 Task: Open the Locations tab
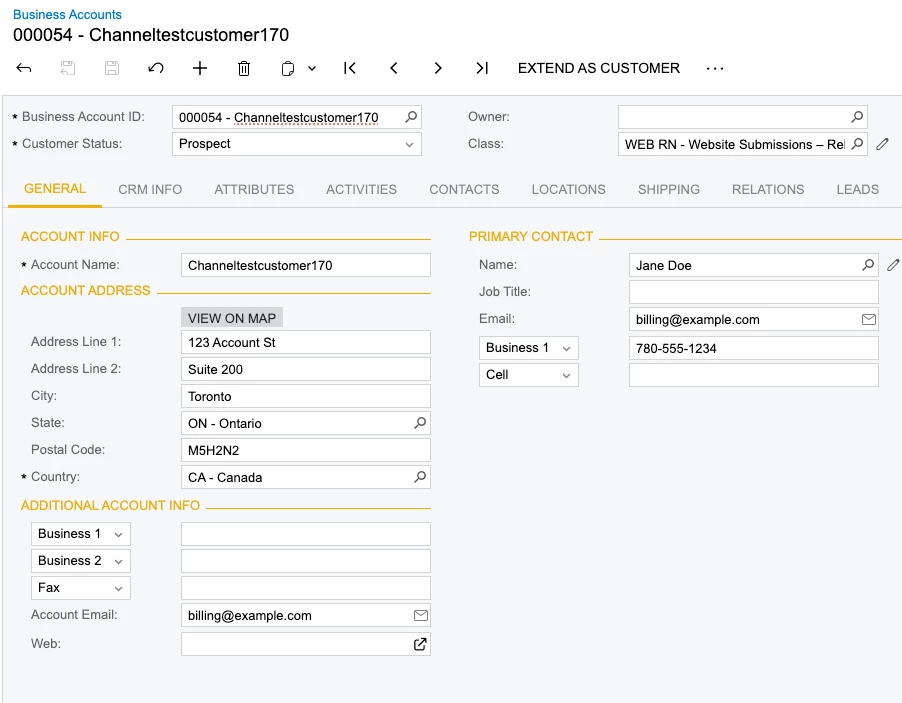[x=568, y=189]
